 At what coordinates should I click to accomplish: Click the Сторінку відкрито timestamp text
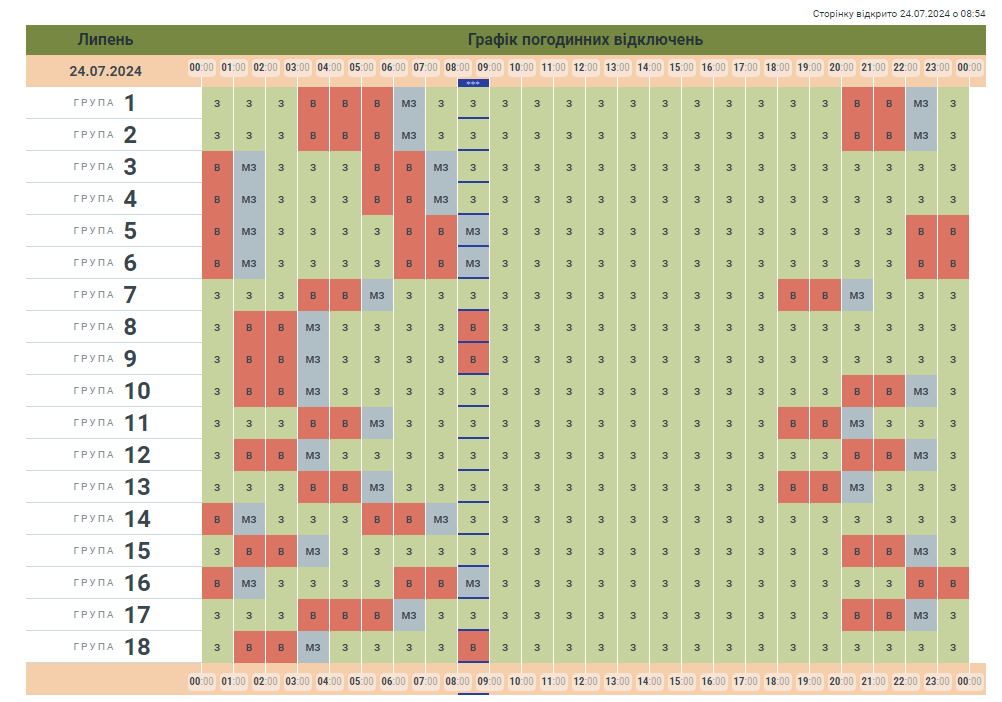[899, 14]
